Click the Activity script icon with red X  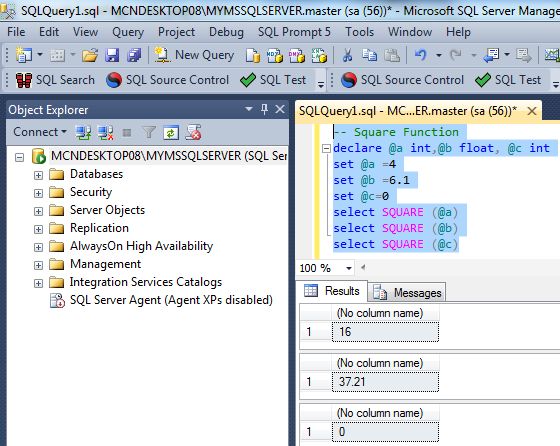pos(193,132)
